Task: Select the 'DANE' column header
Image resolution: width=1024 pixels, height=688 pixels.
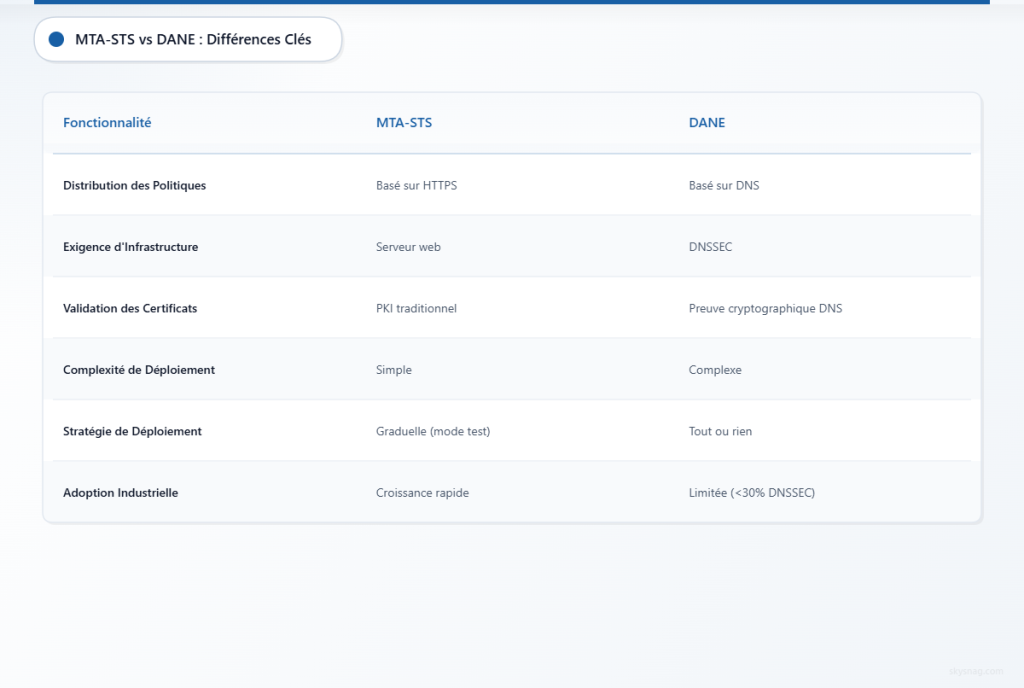Action: click(707, 123)
